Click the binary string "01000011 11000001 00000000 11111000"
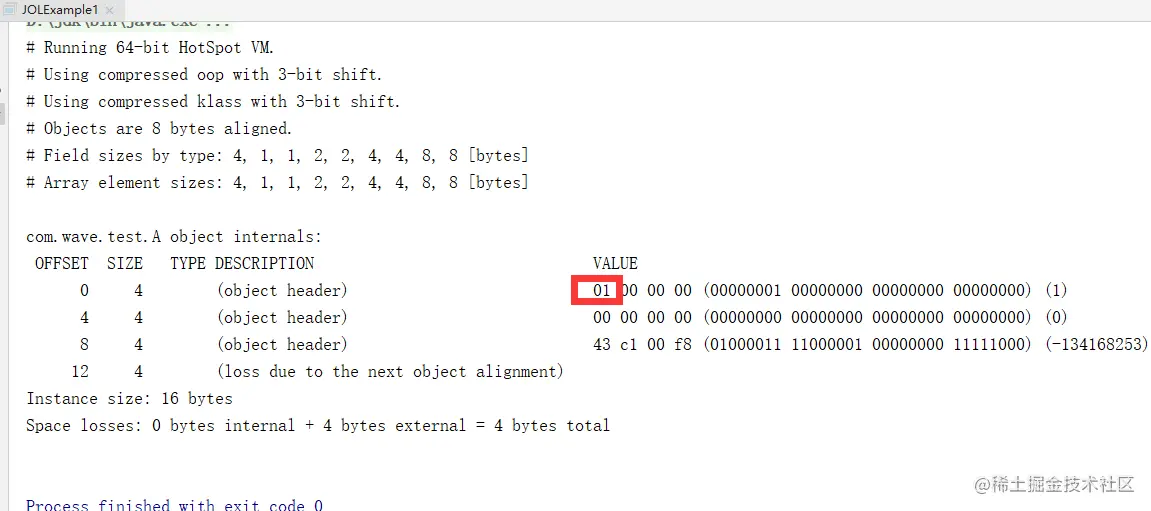 point(868,344)
